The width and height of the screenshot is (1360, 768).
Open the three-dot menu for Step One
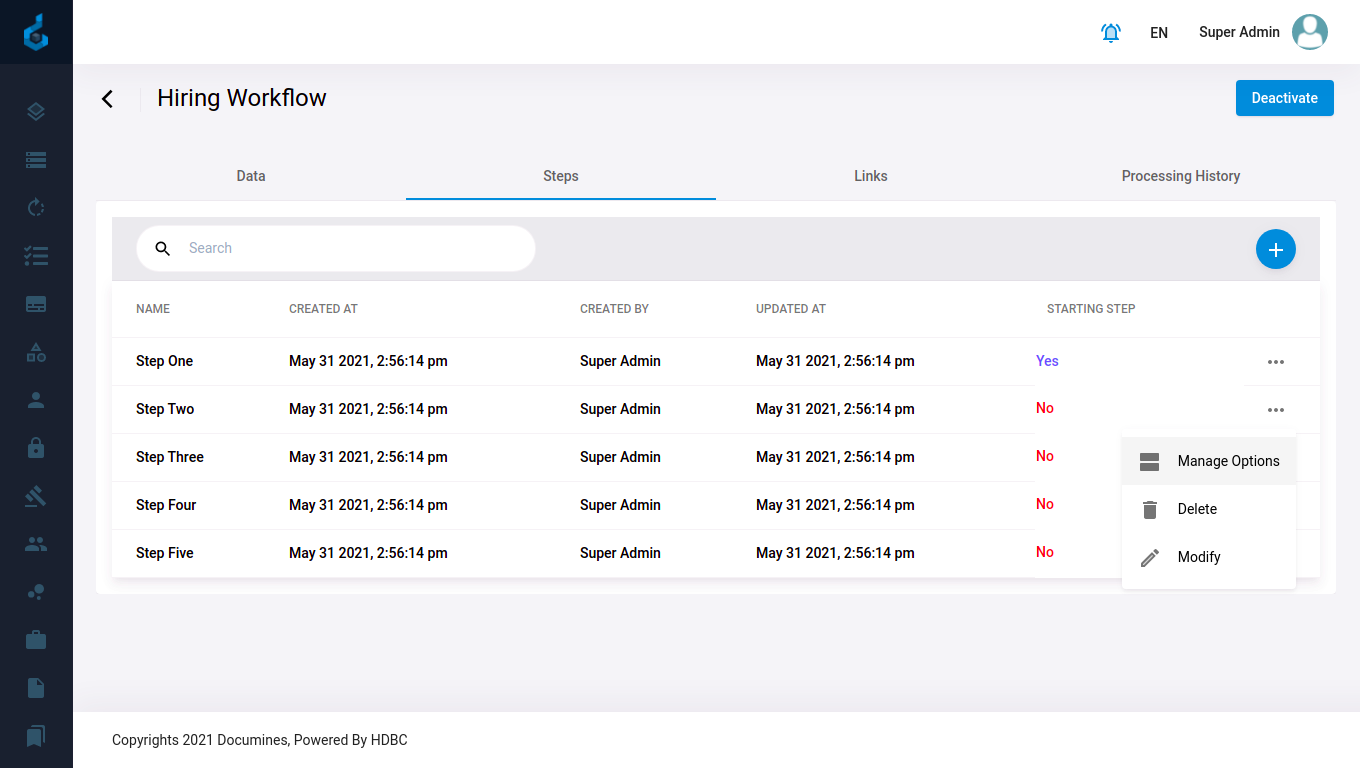coord(1275,362)
